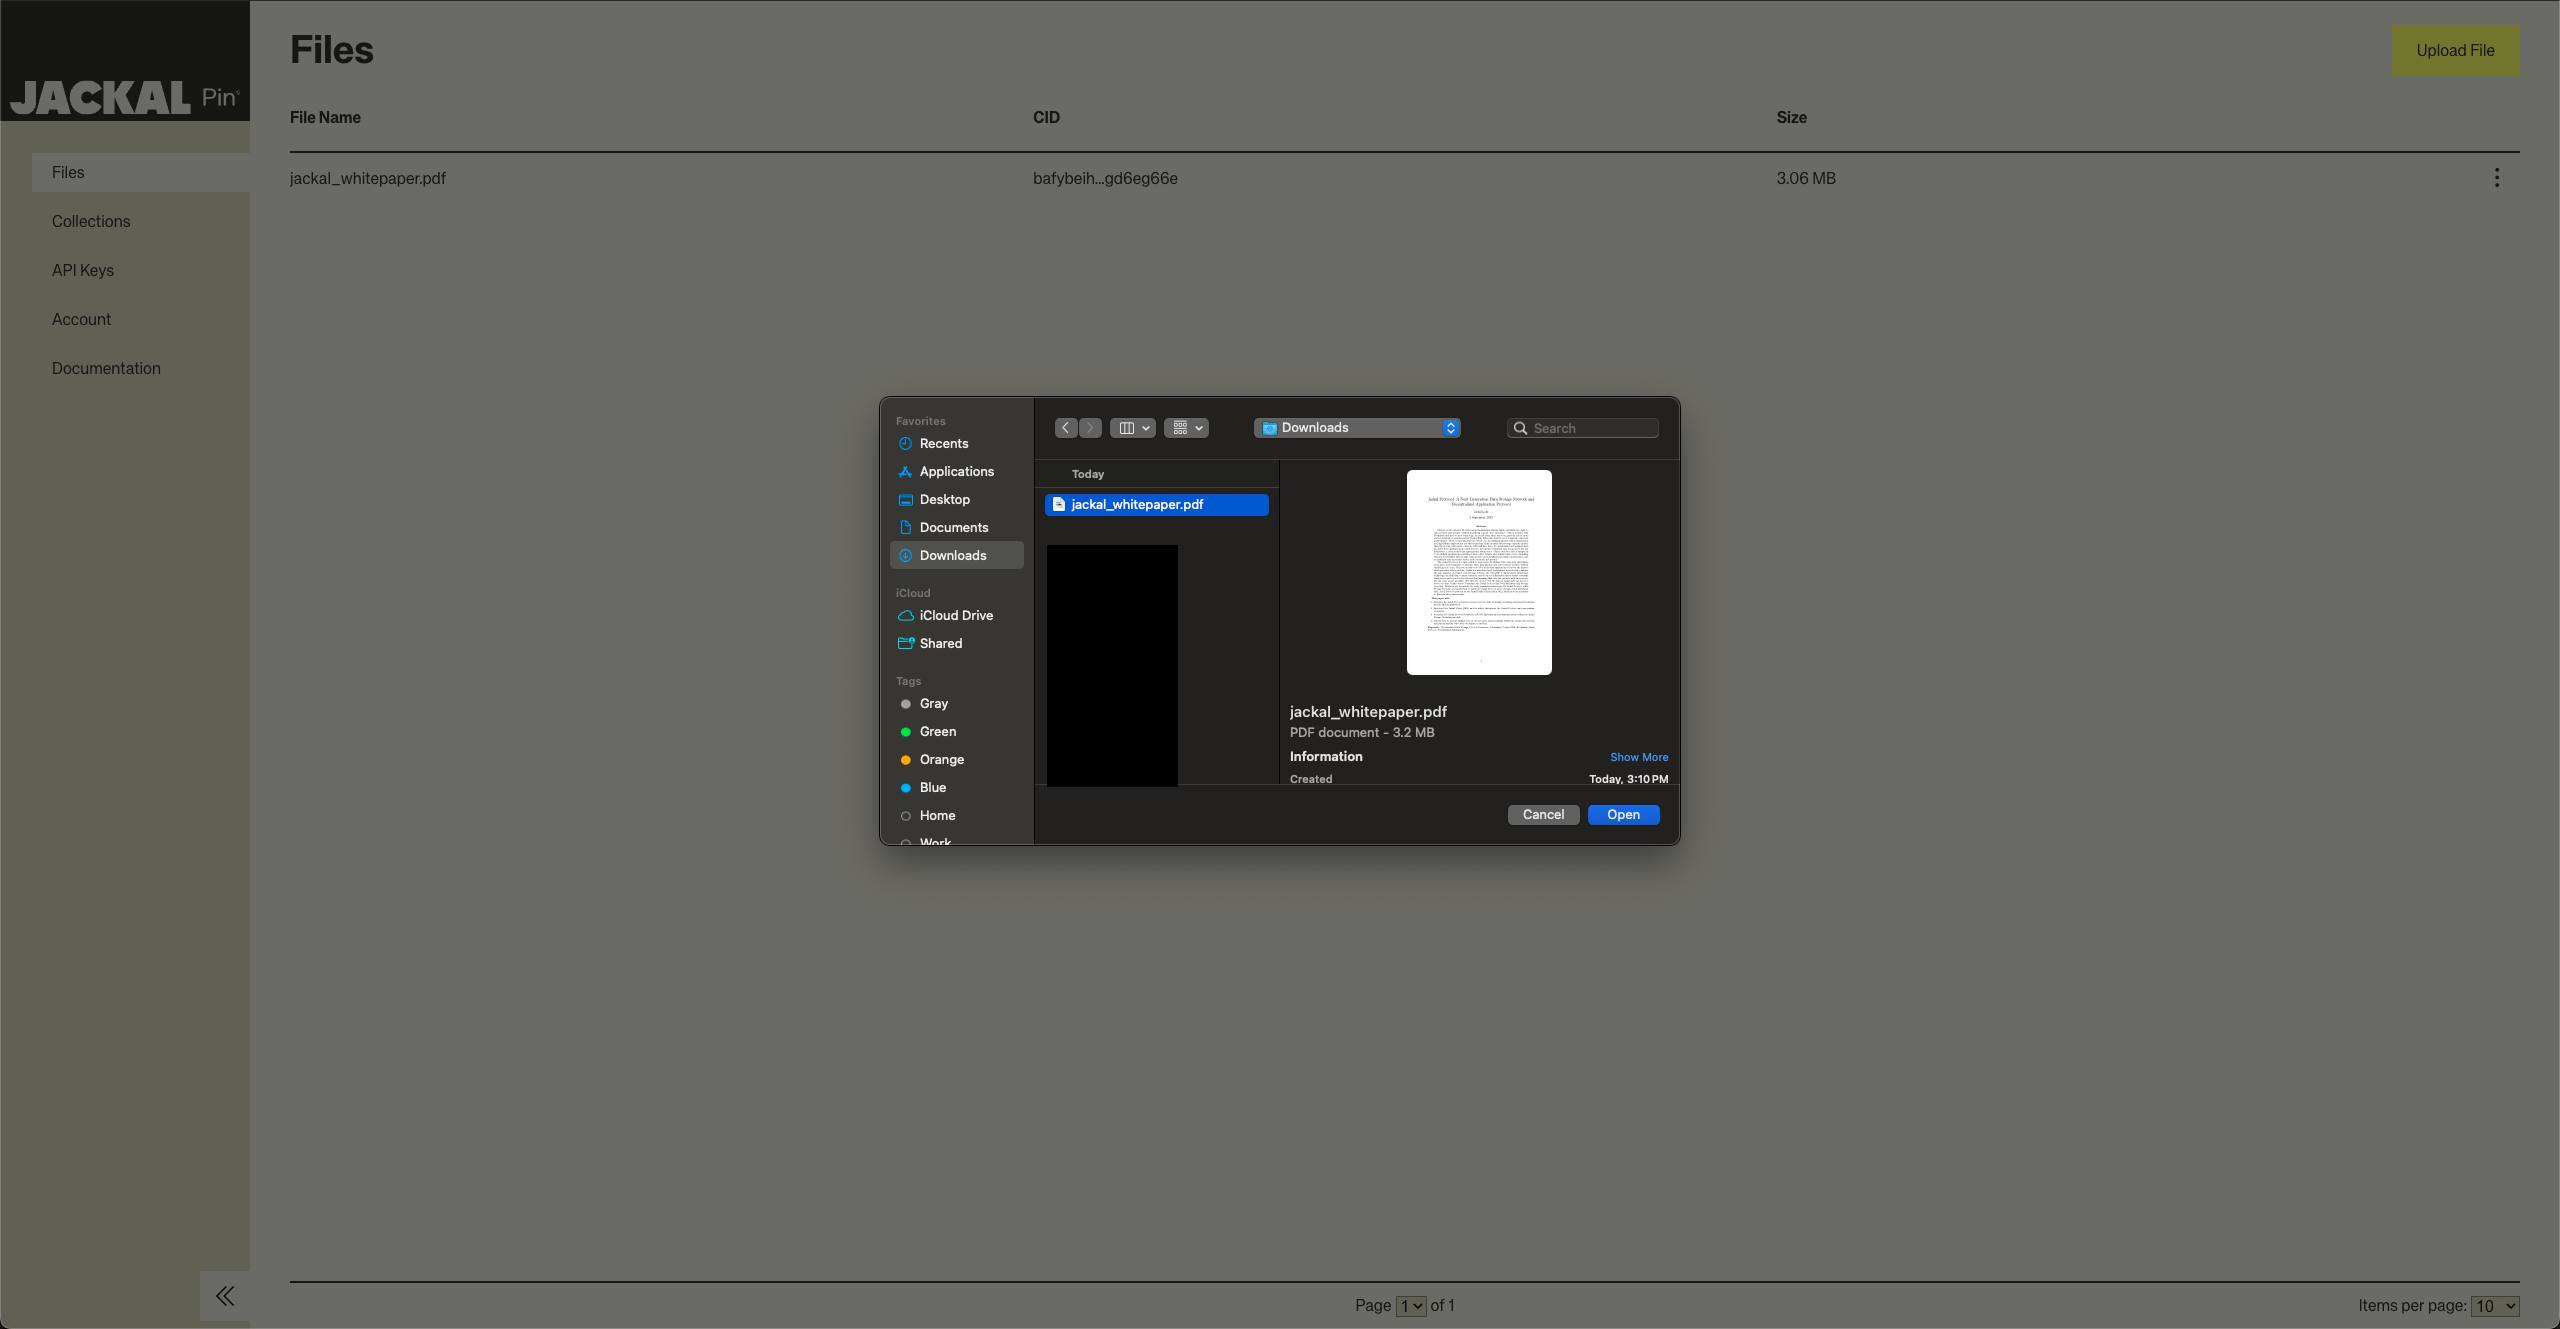Open the Files section in Jackal sidebar
This screenshot has width=2560, height=1329.
click(141, 173)
